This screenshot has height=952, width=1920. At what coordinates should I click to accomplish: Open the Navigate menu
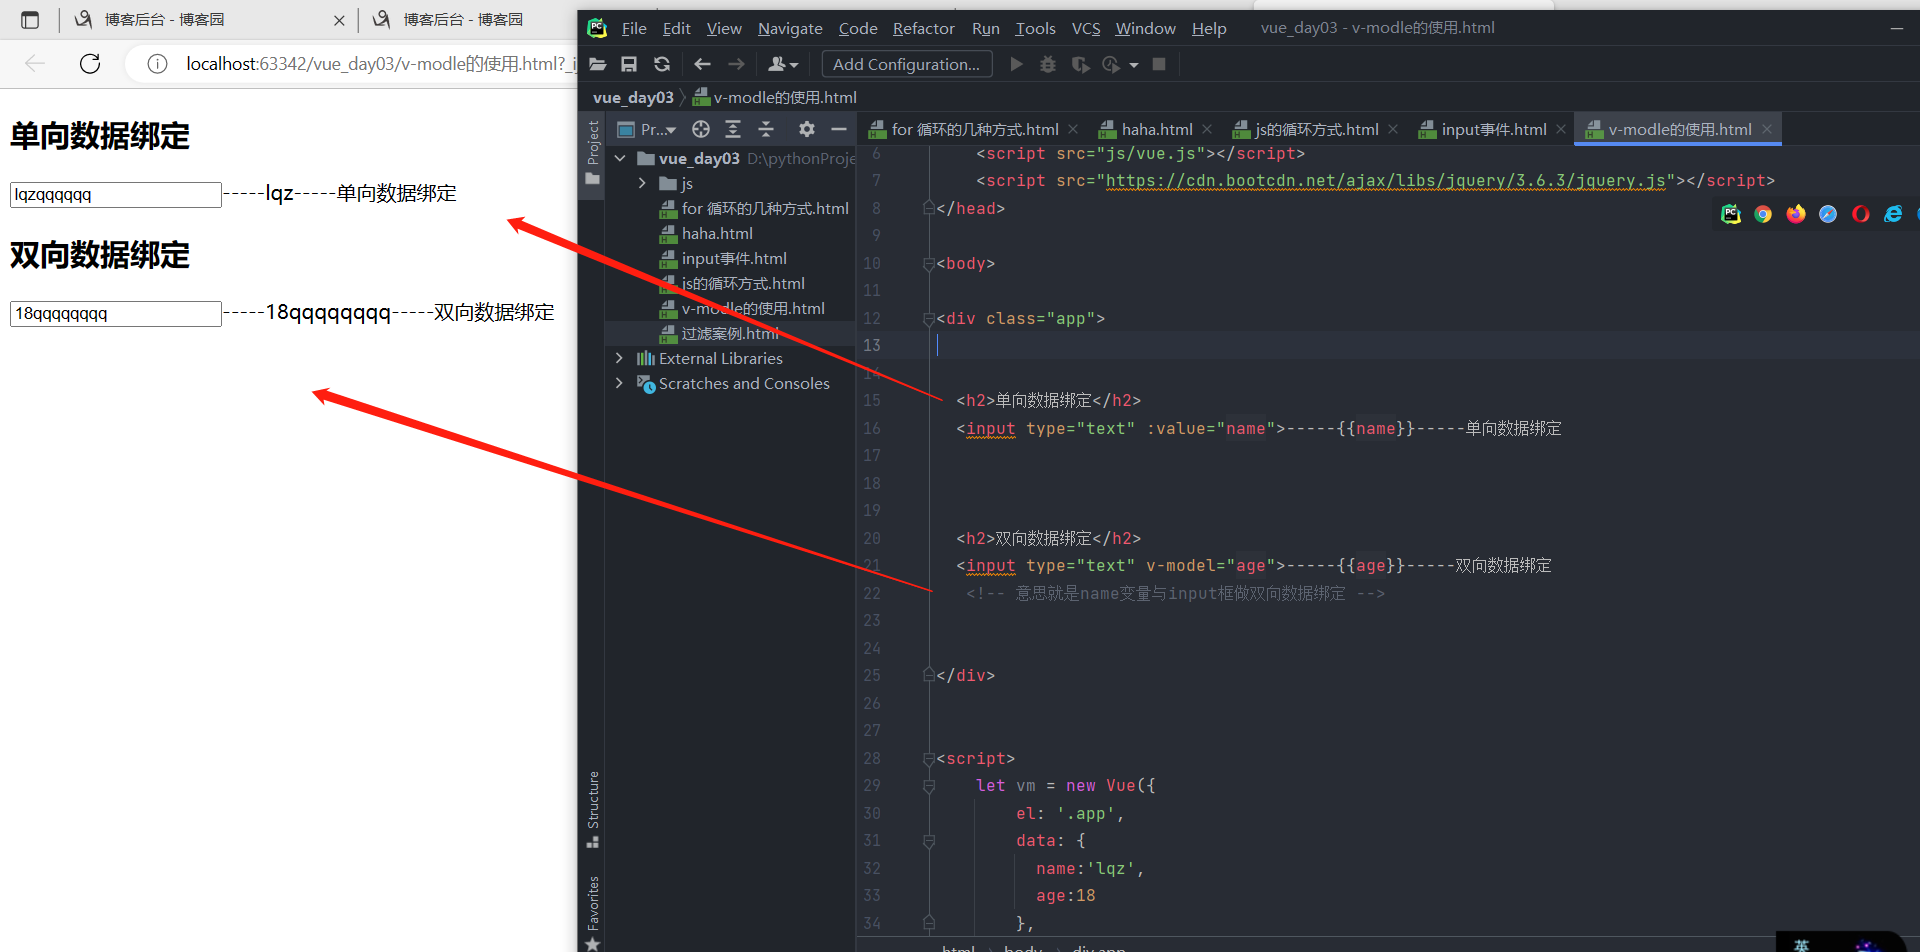790,28
